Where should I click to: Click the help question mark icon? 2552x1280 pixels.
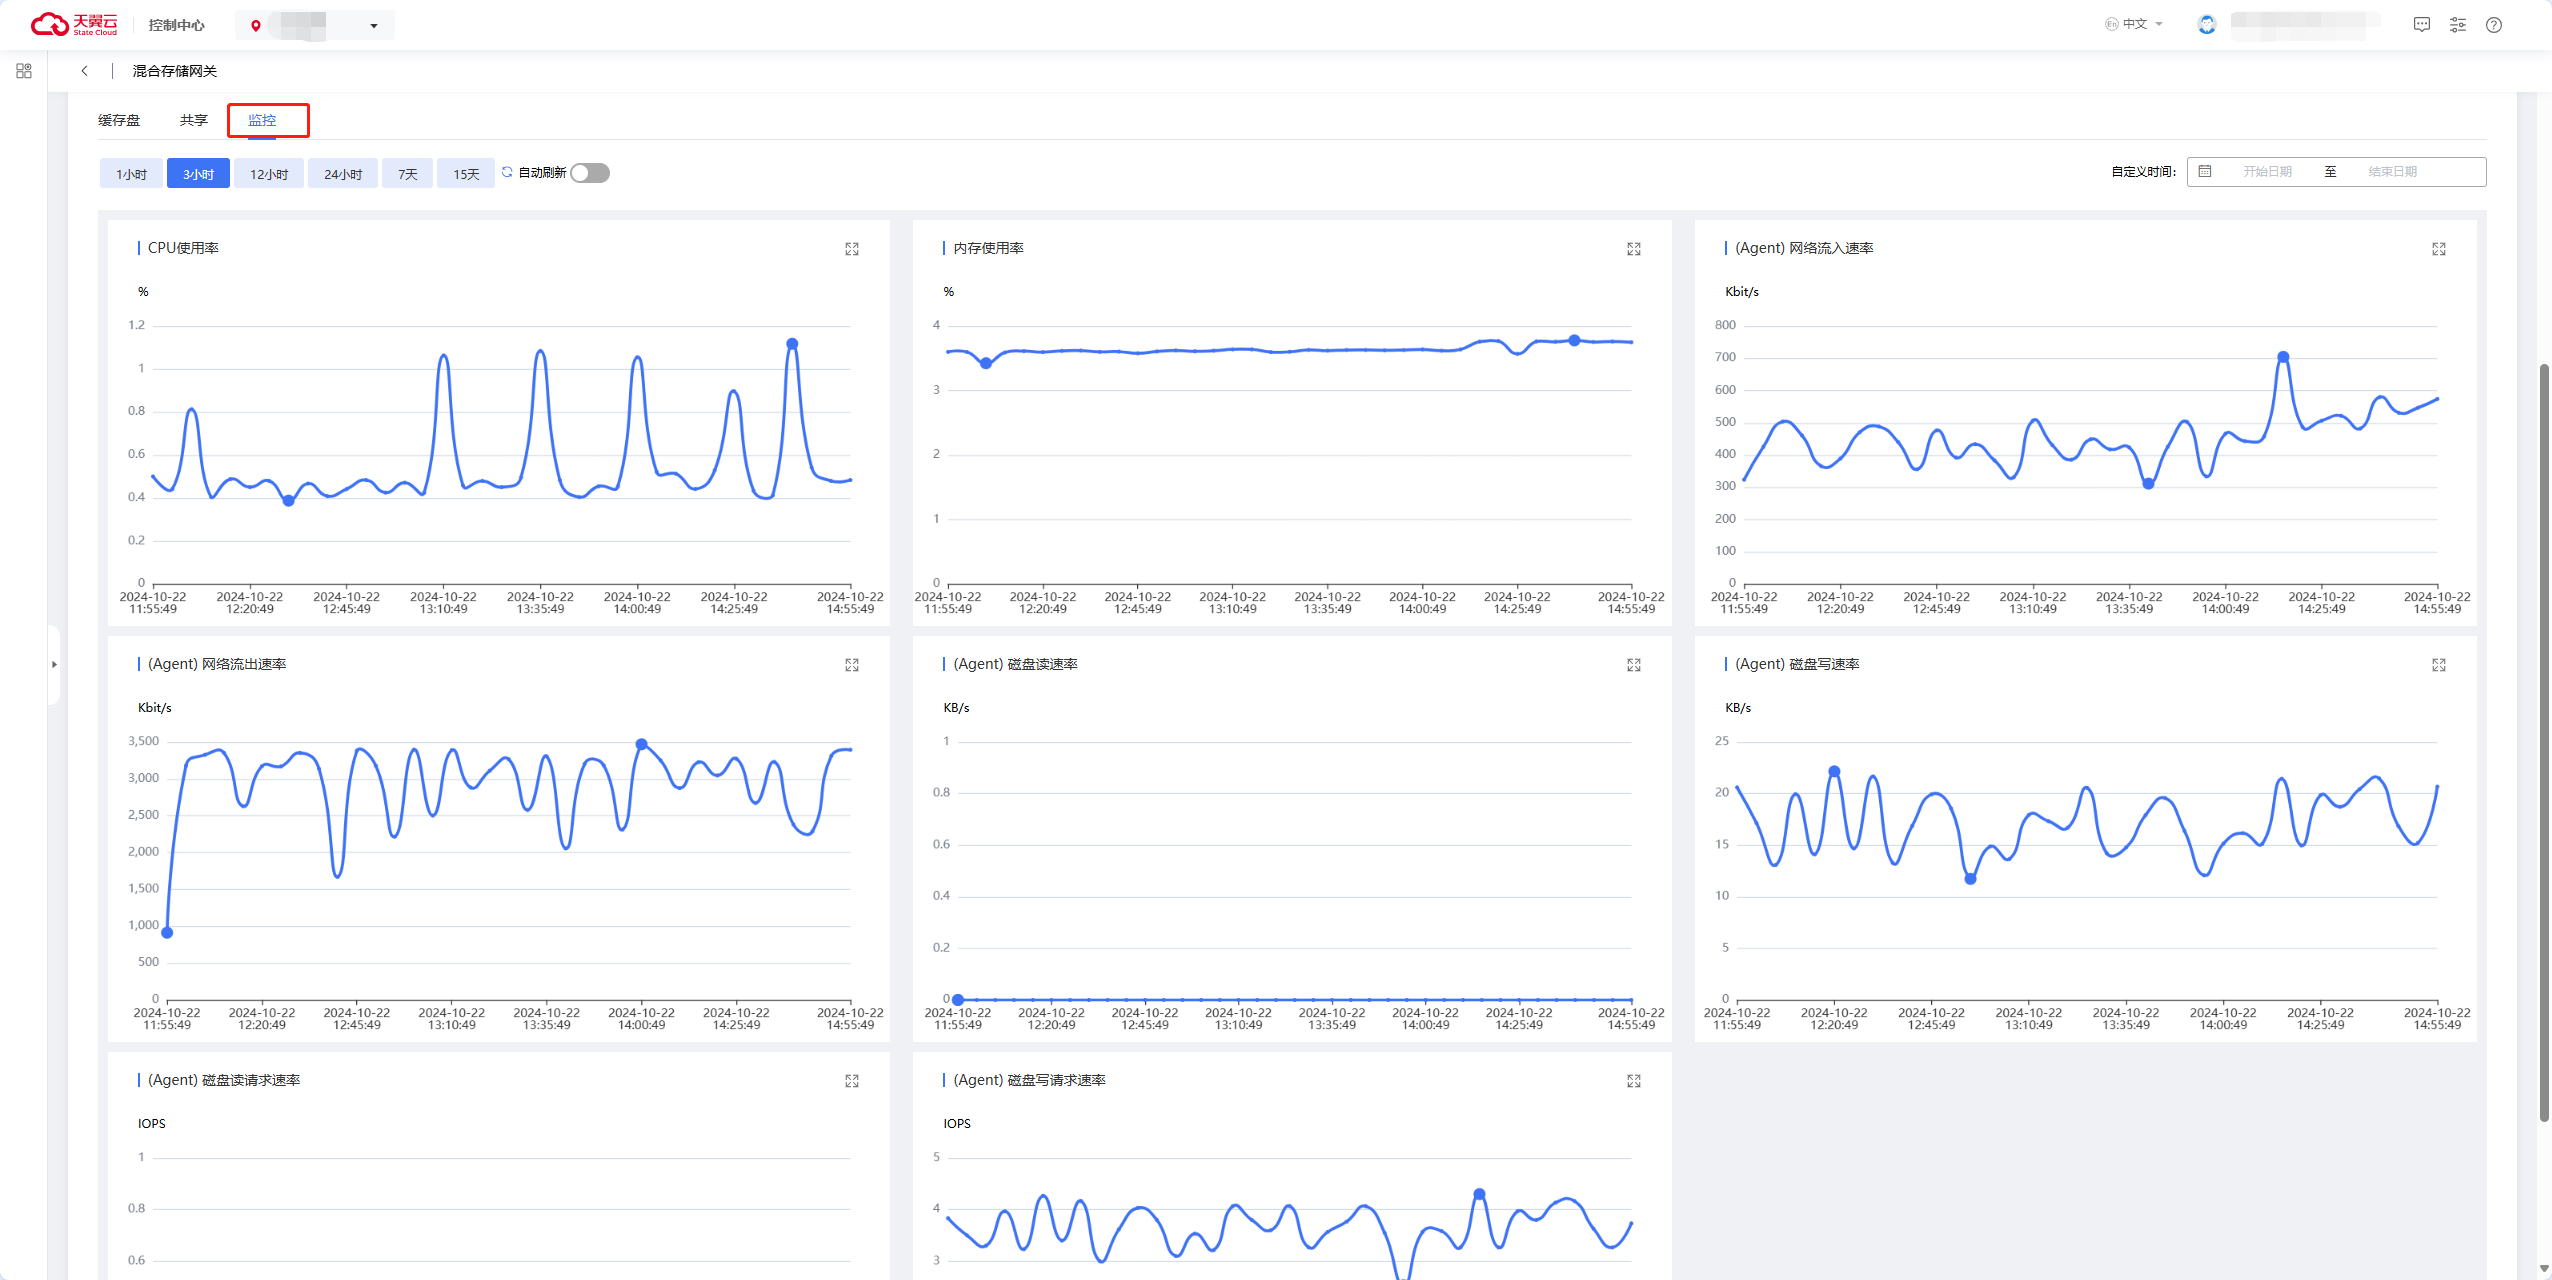click(x=2494, y=25)
